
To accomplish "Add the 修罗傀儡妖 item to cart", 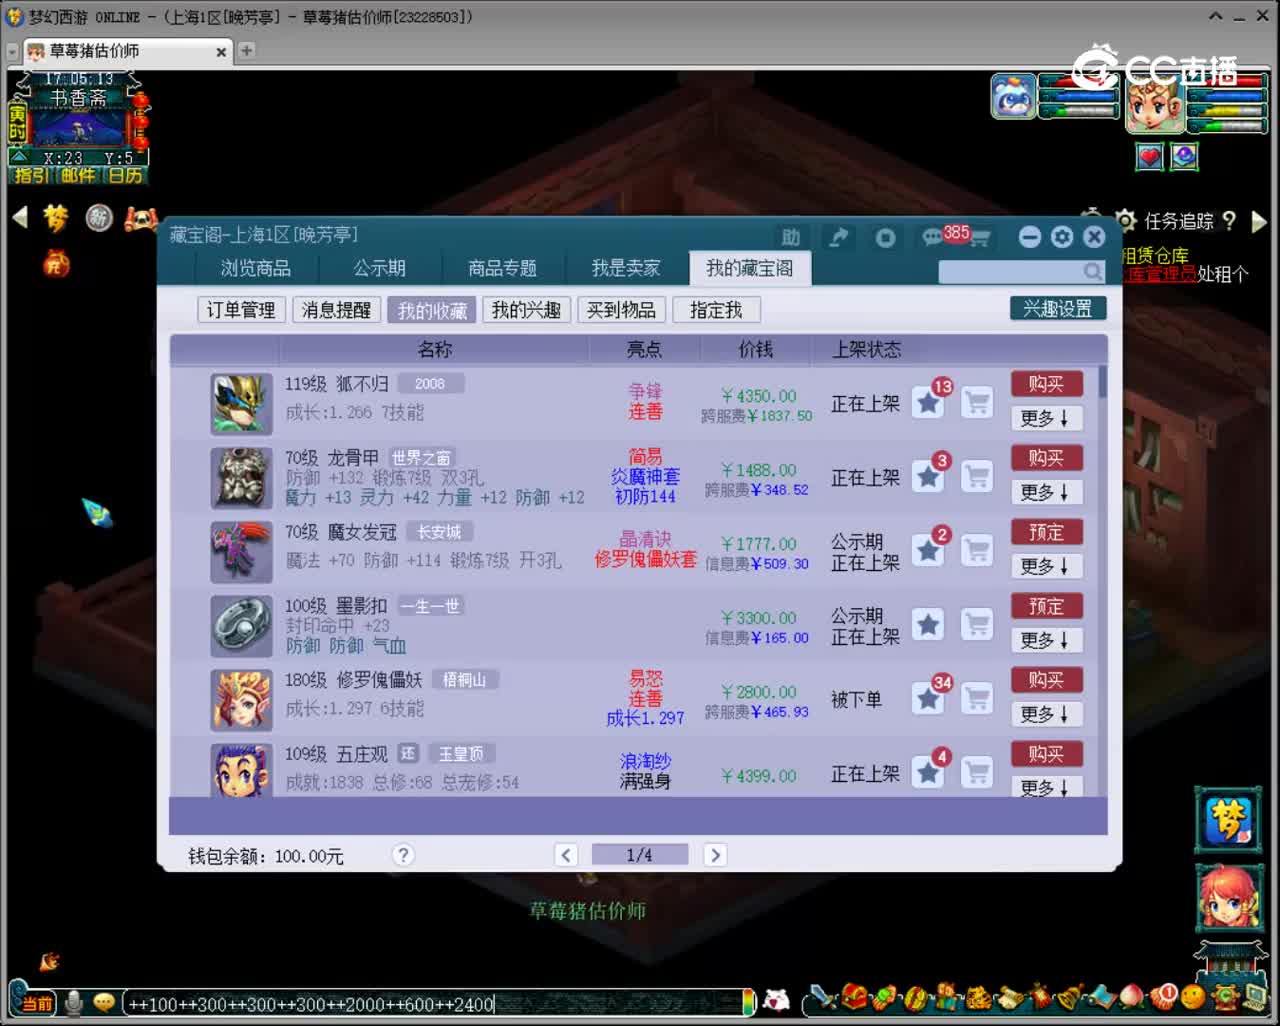I will pyautogui.click(x=977, y=698).
